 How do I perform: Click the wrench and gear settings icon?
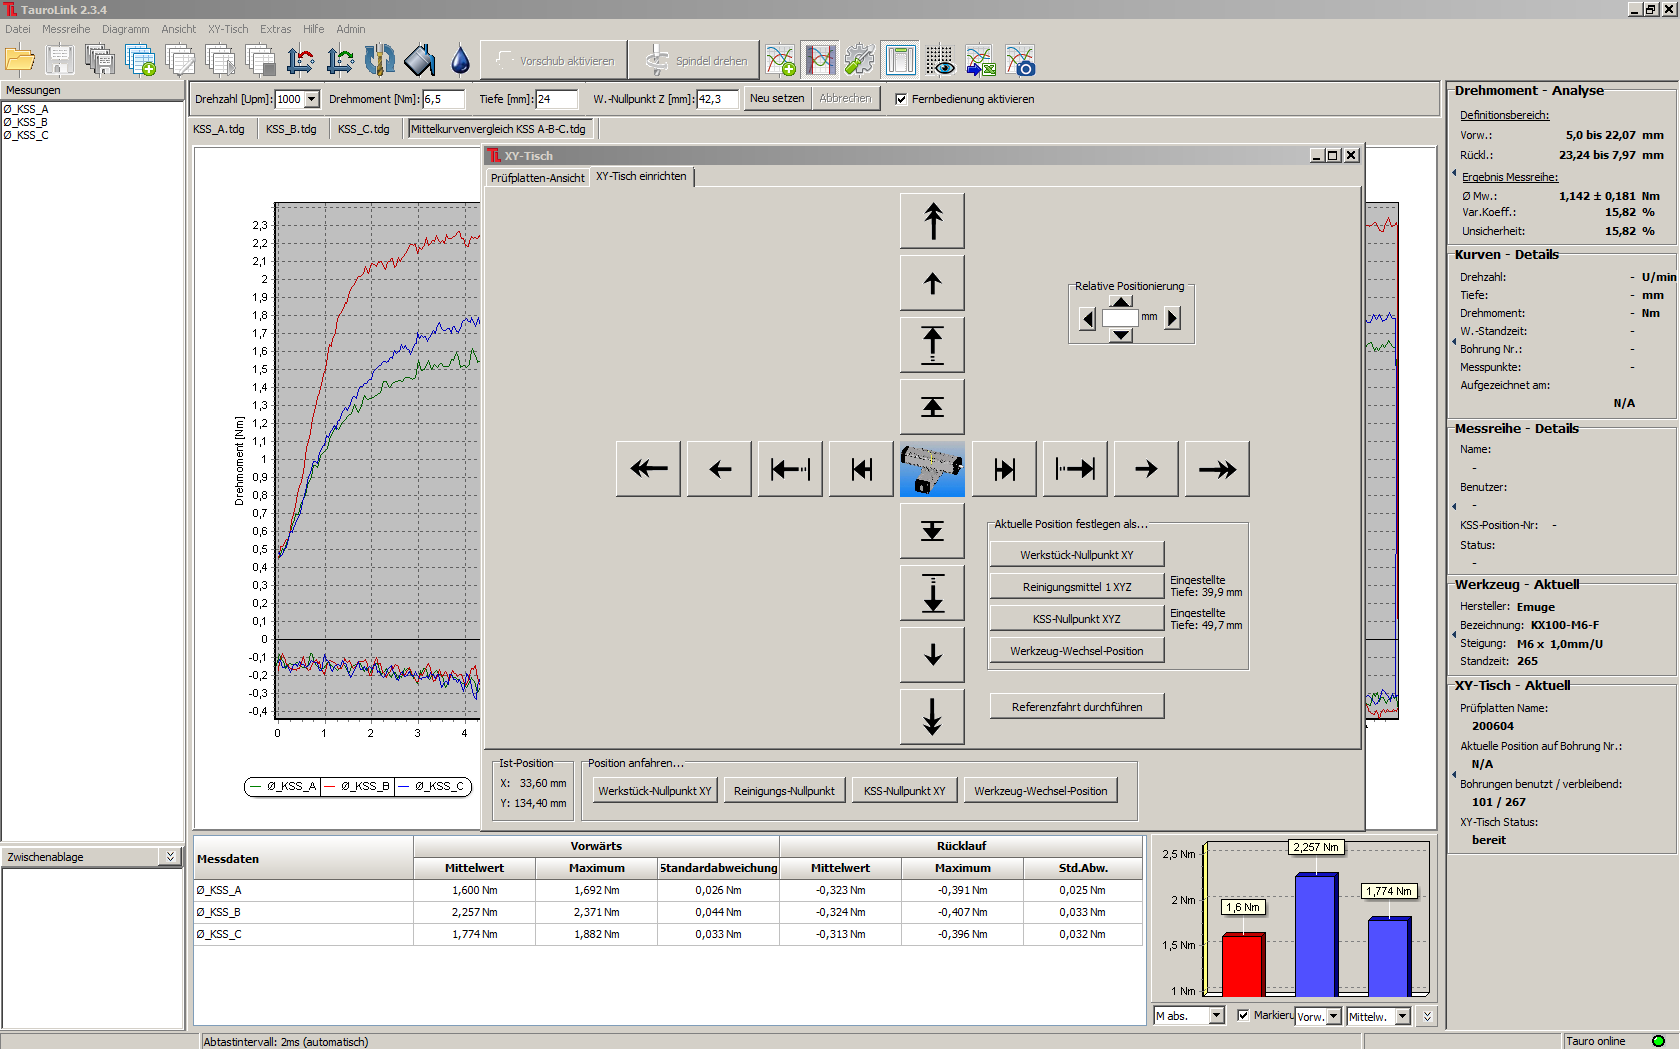(x=860, y=60)
